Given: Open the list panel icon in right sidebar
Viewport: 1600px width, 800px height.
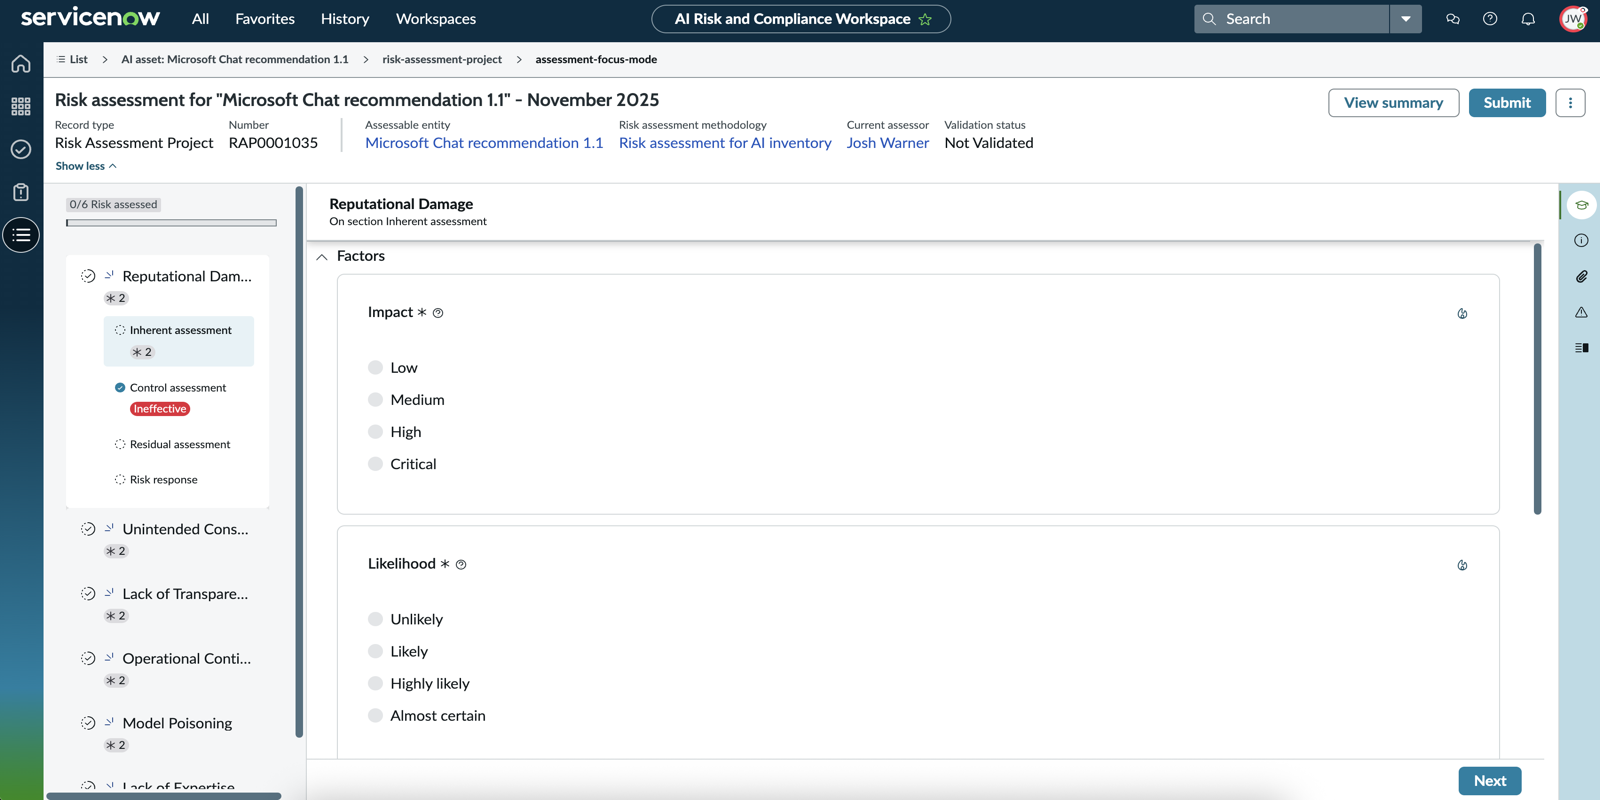Looking at the screenshot, I should (1581, 348).
